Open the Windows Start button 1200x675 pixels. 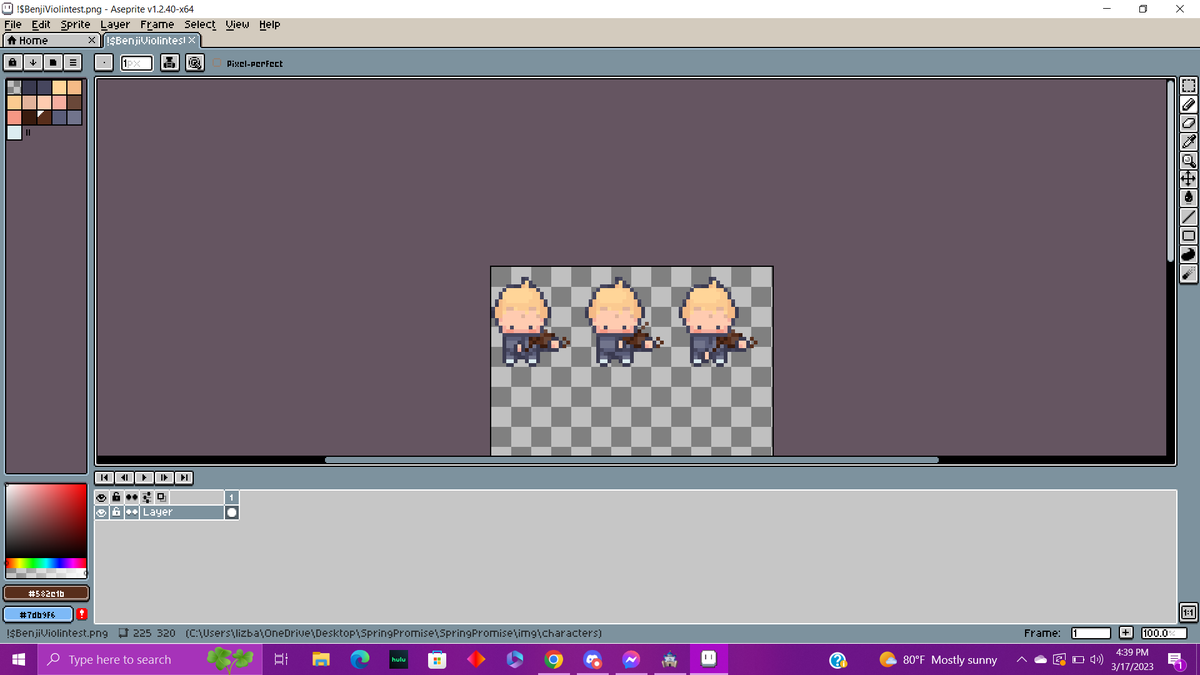tap(18, 659)
